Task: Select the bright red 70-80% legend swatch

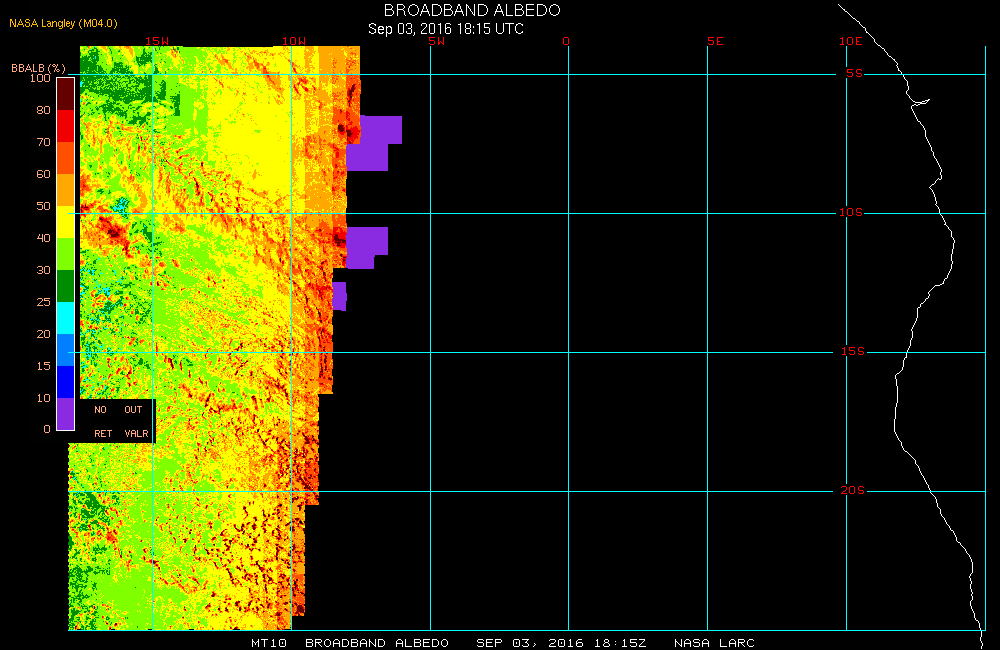Action: (x=65, y=125)
